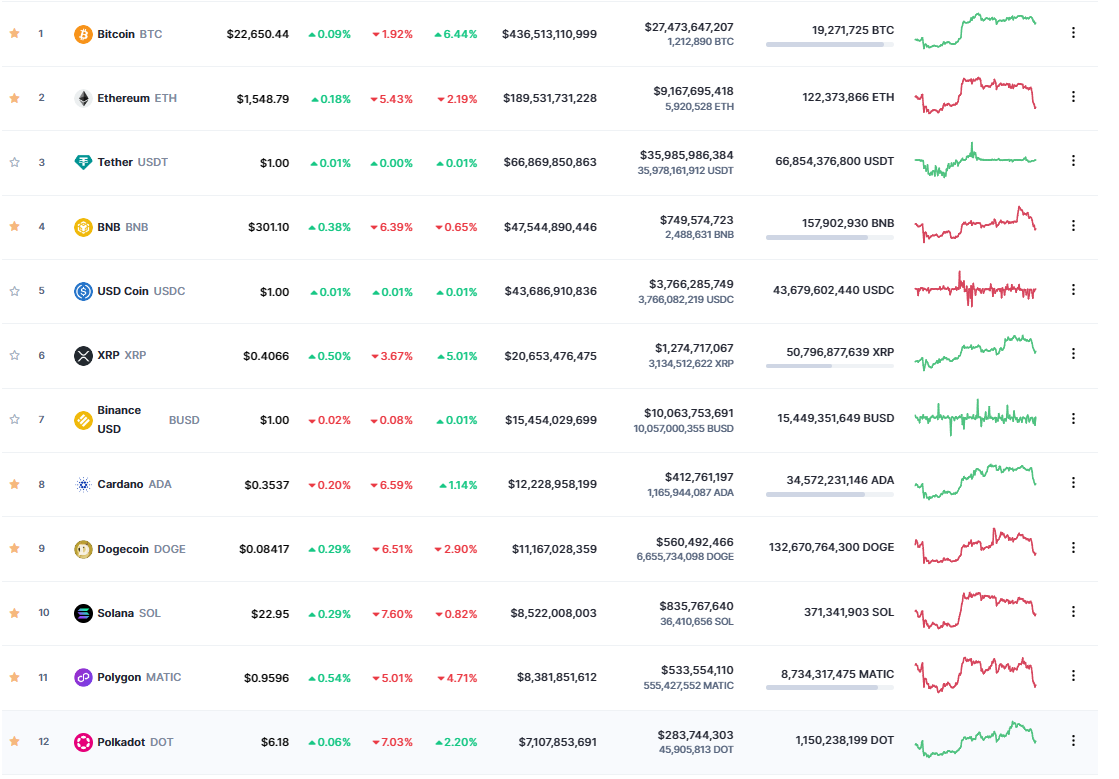Click the Tether logo icon

click(83, 163)
